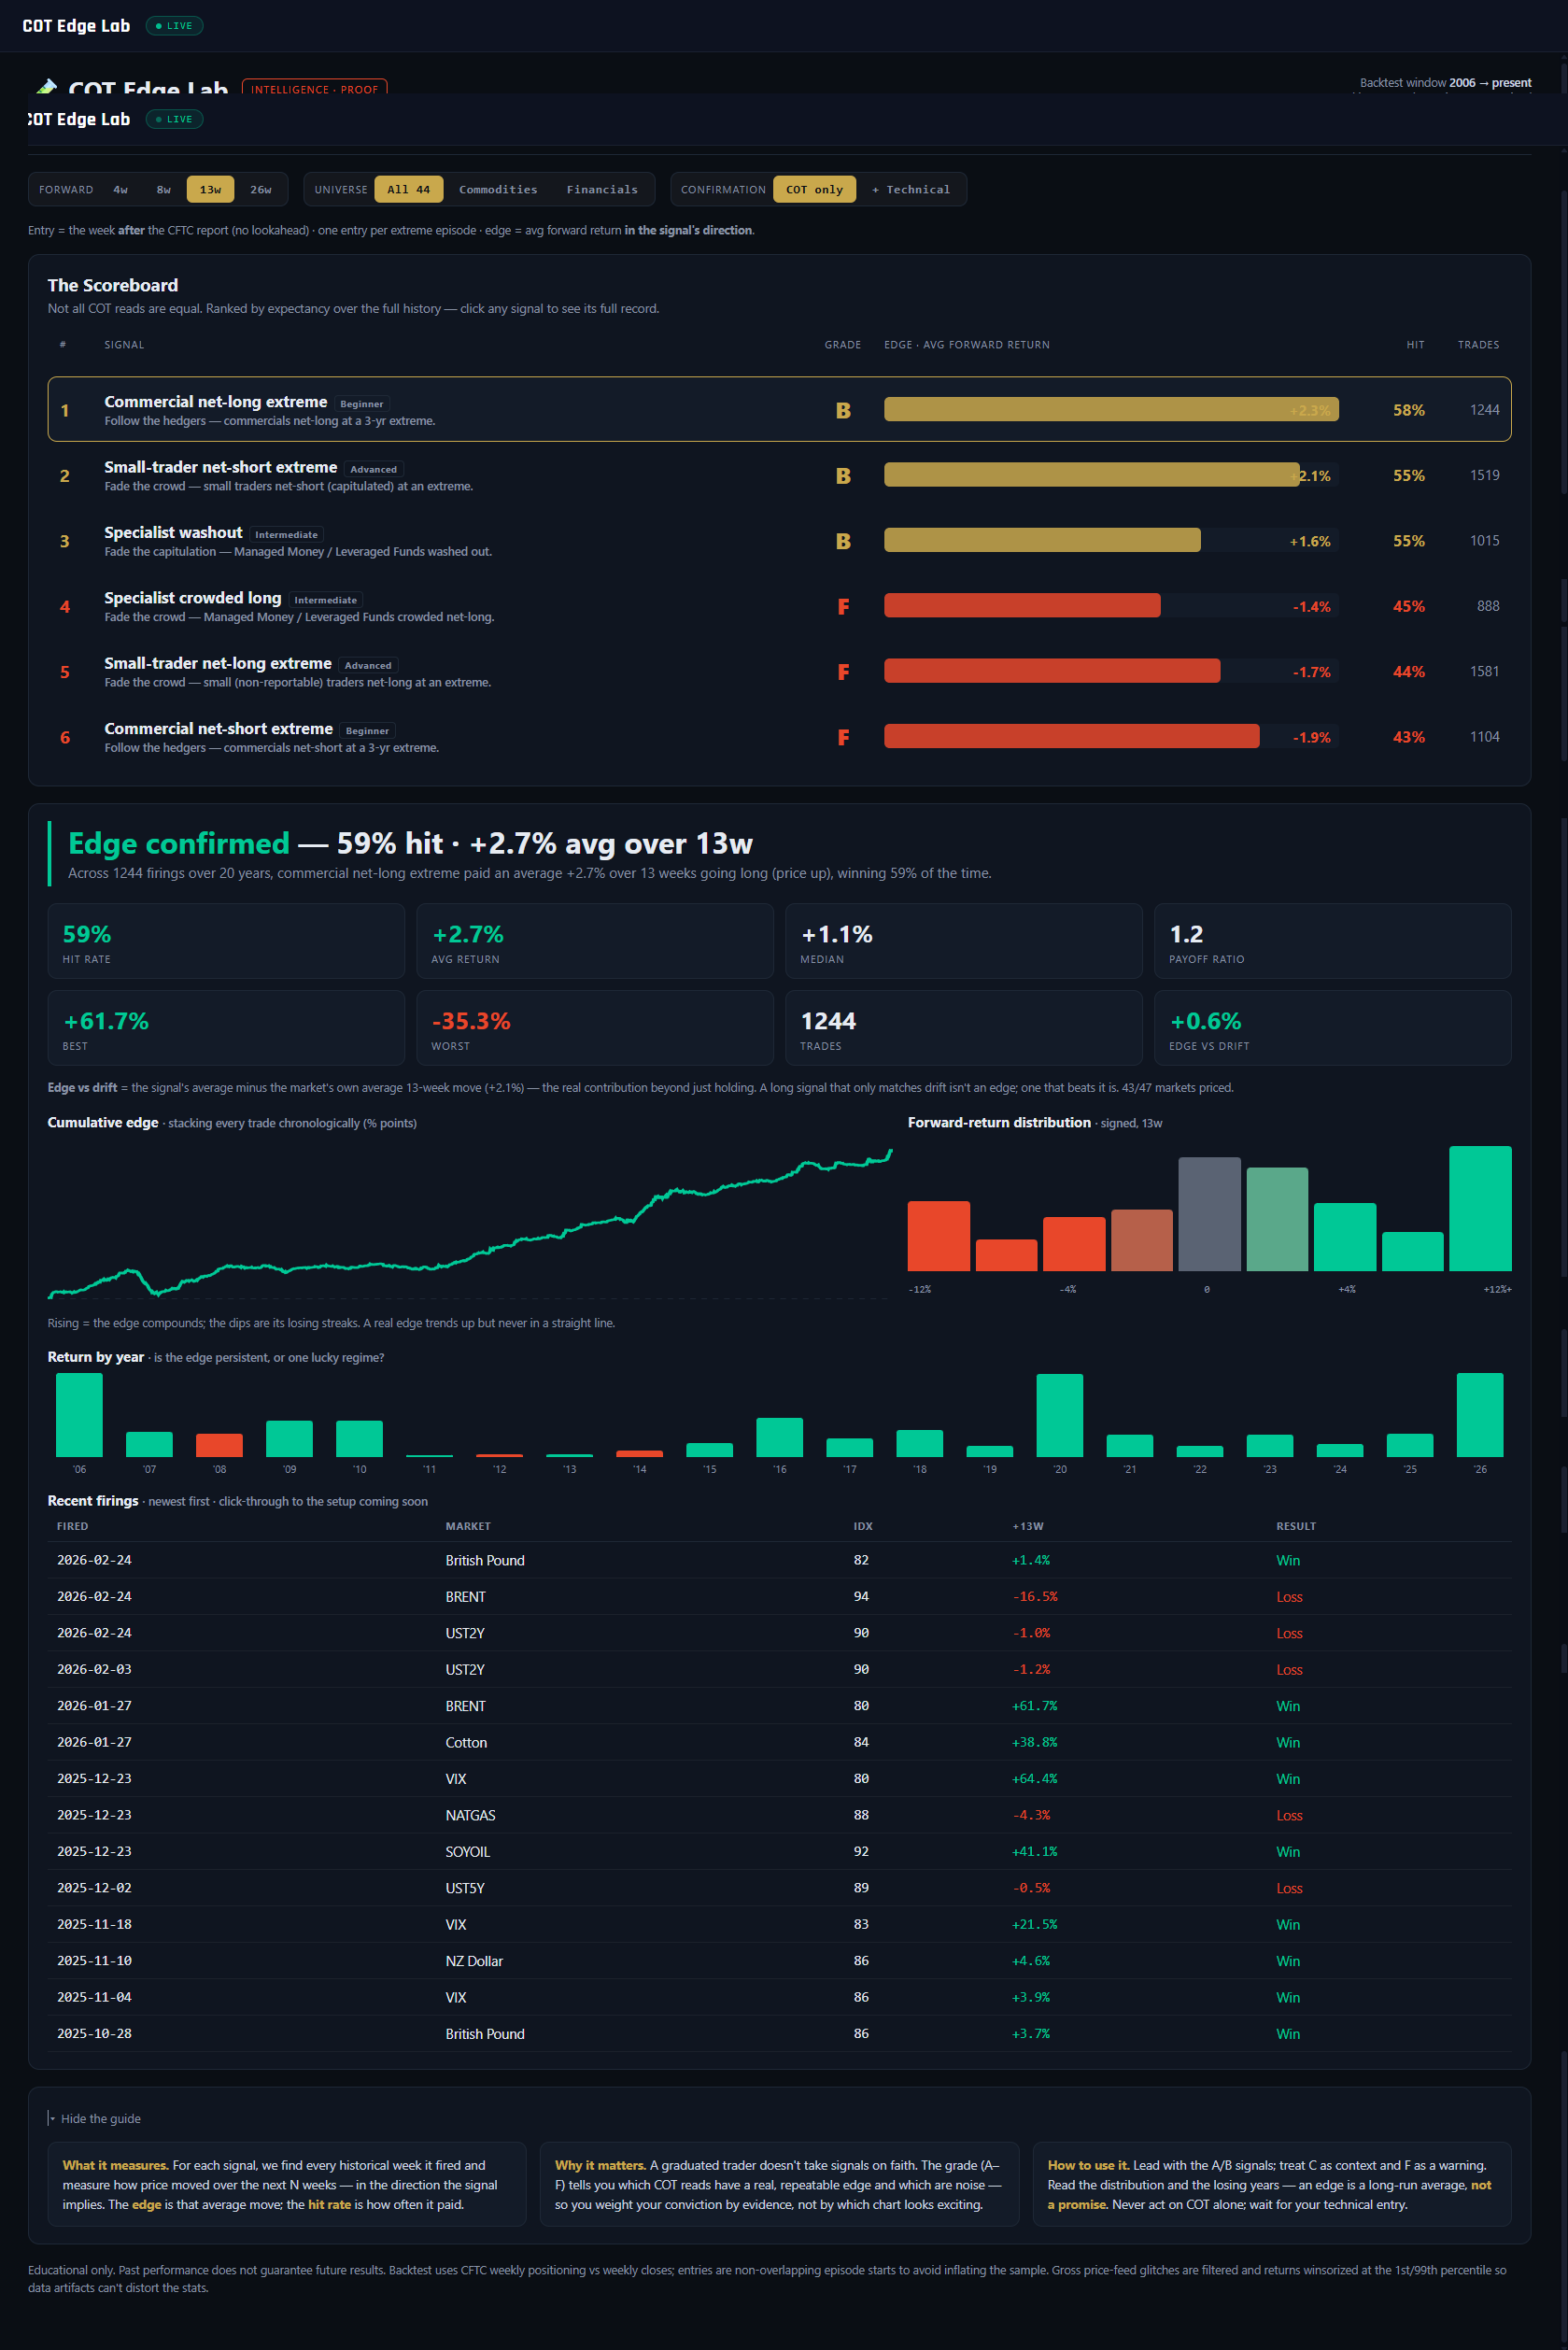Select the NZ Dollar row fired 2025-11-10
Screen dimensions: 1568x2350
click(x=779, y=1961)
